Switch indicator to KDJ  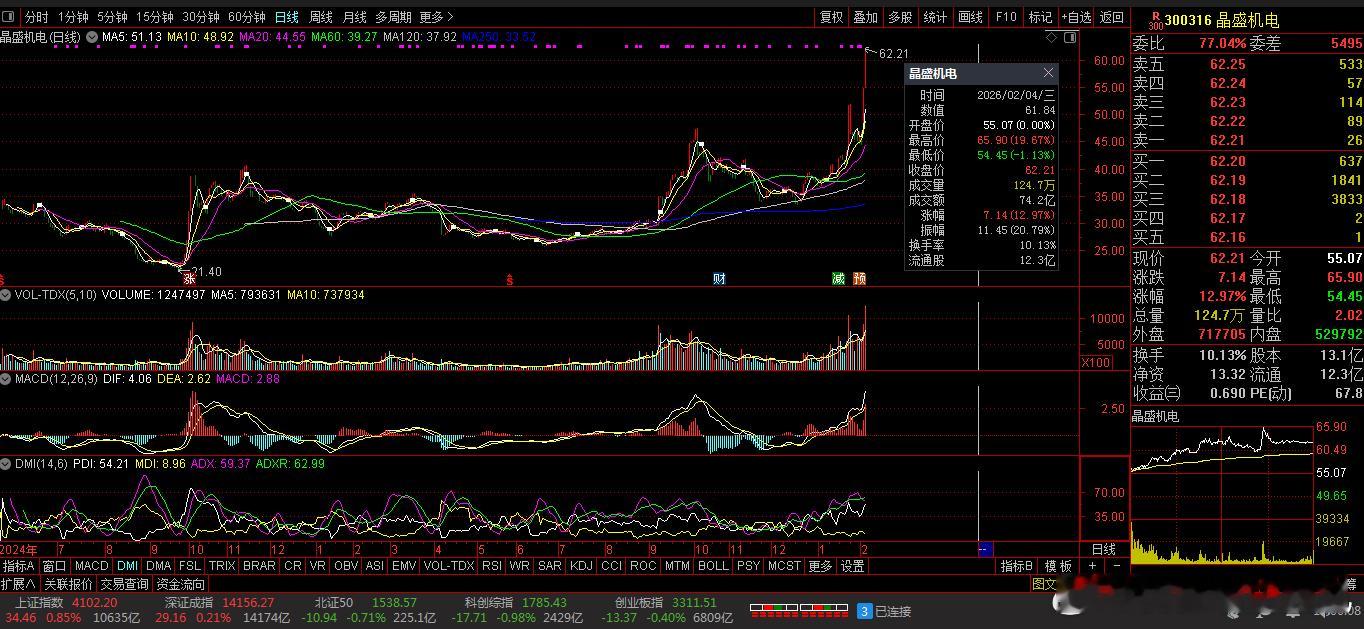pyautogui.click(x=581, y=566)
